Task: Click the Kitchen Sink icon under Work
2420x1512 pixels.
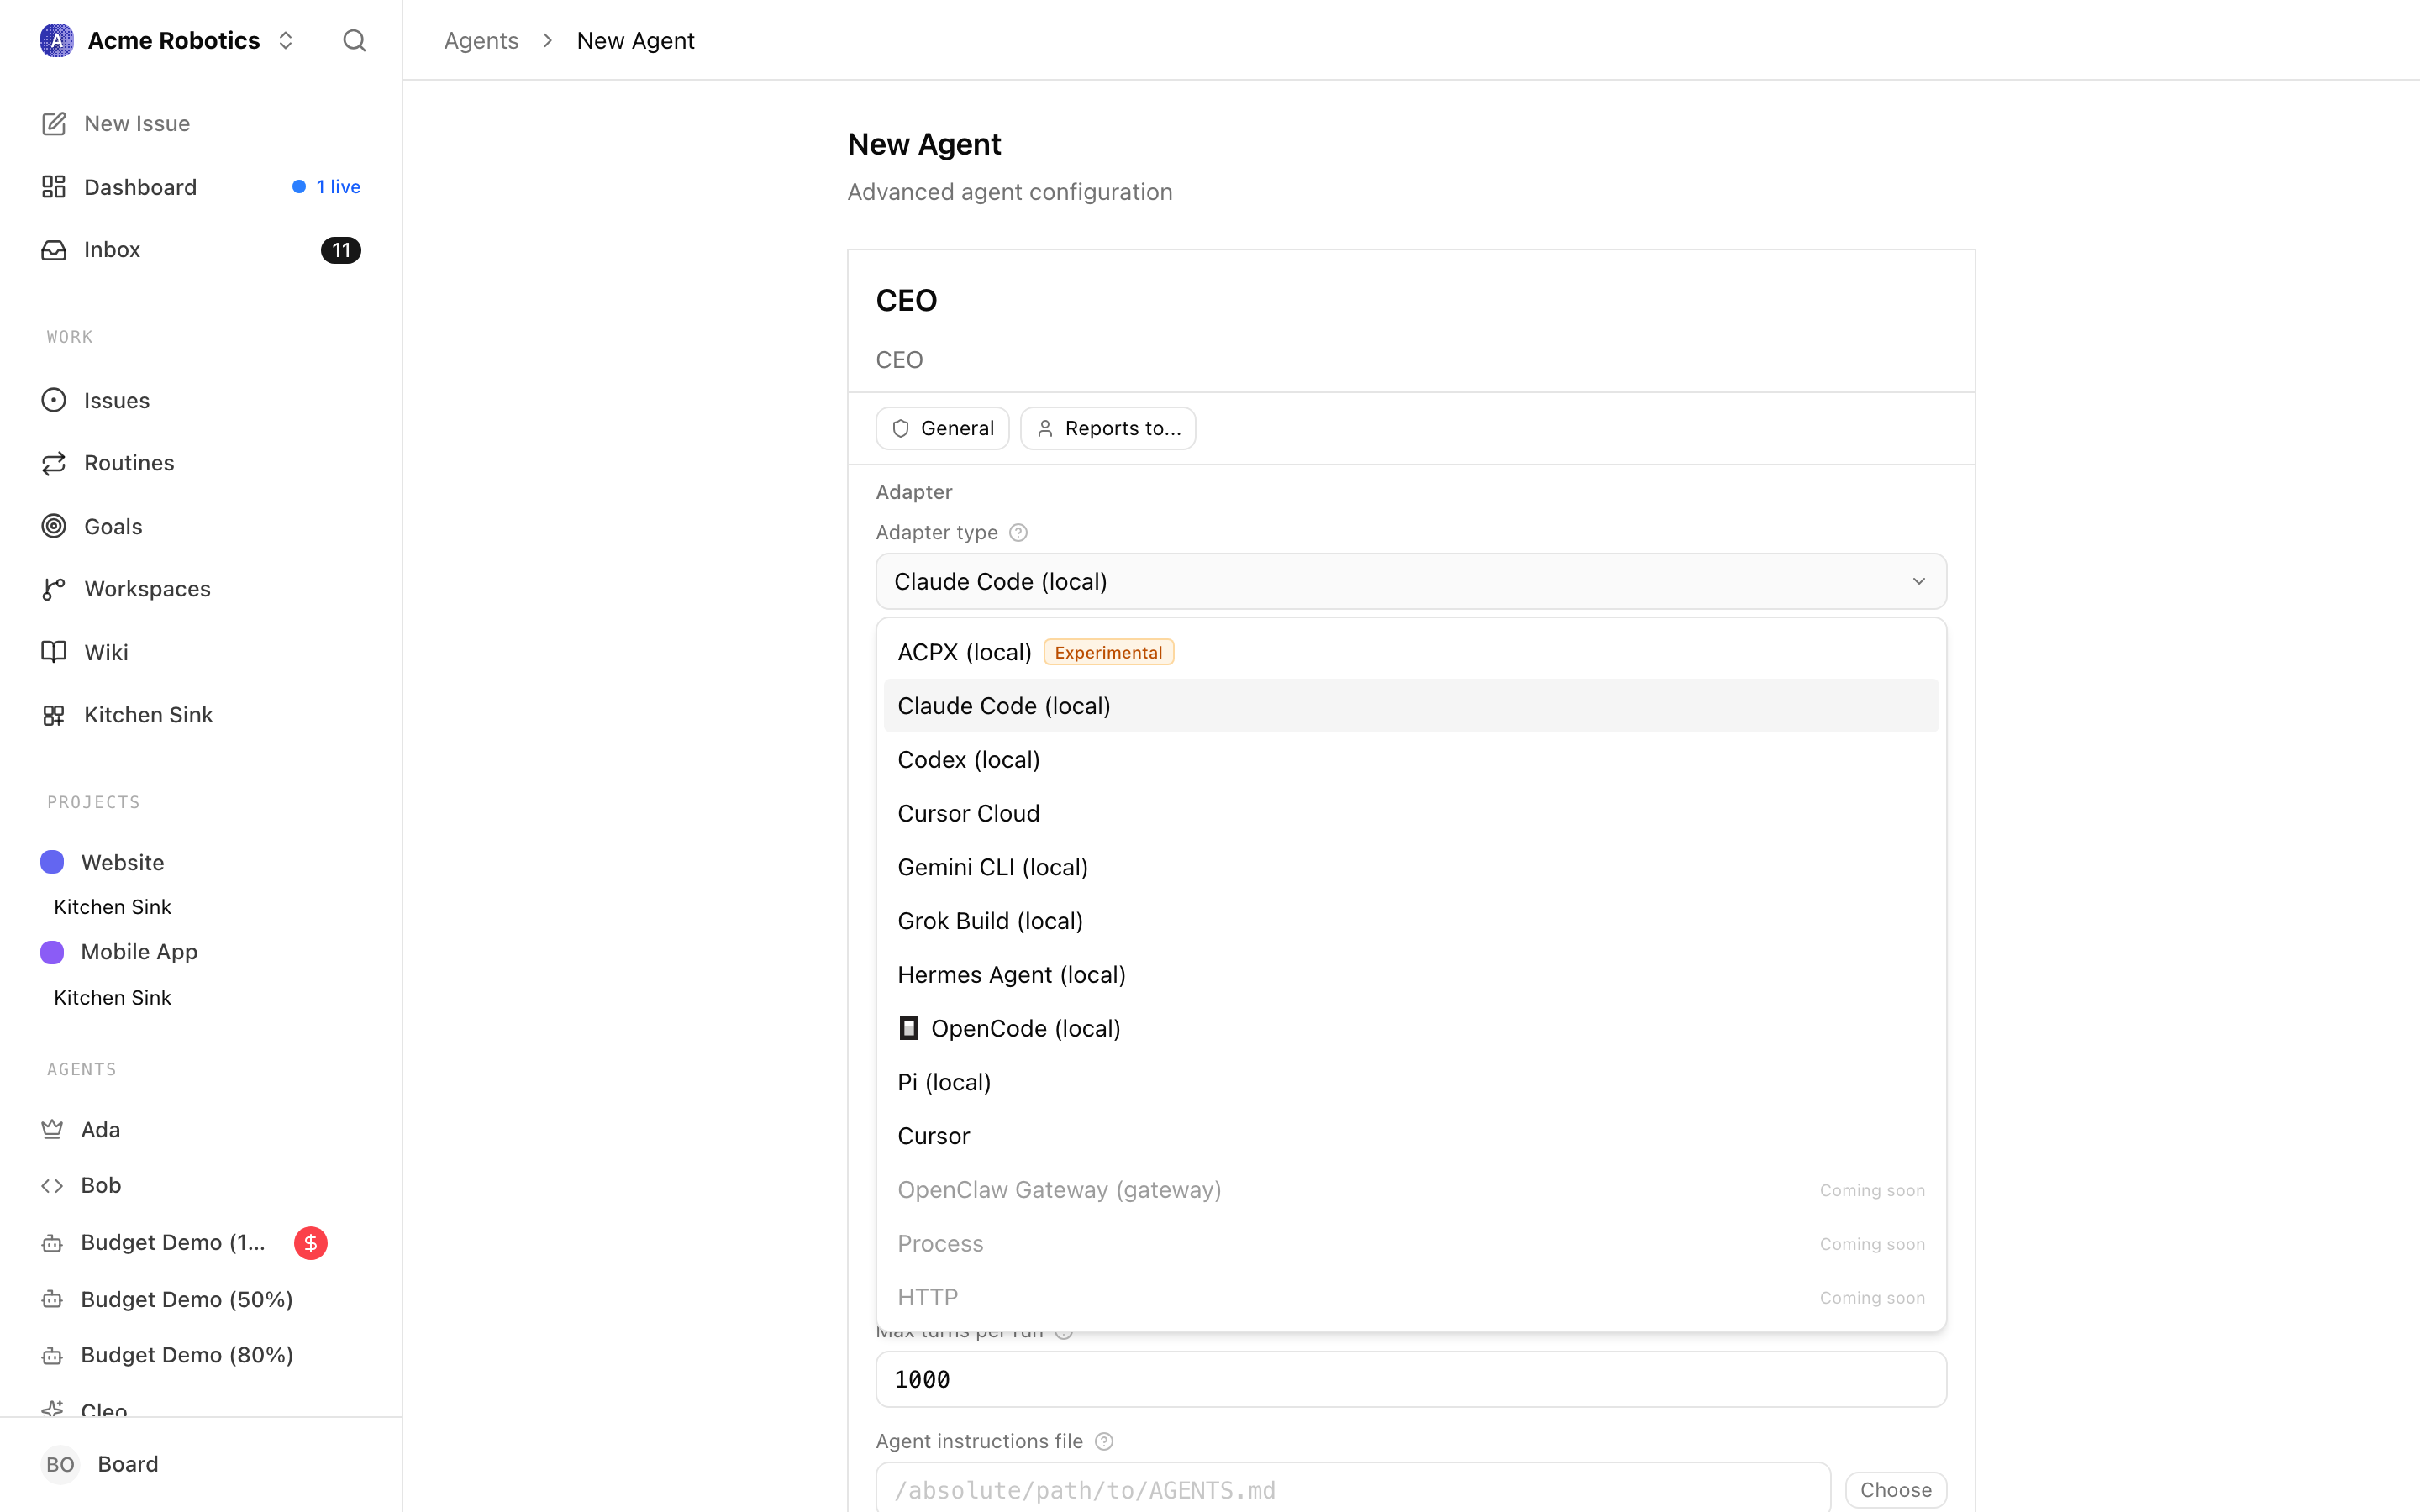Action: pos(54,715)
